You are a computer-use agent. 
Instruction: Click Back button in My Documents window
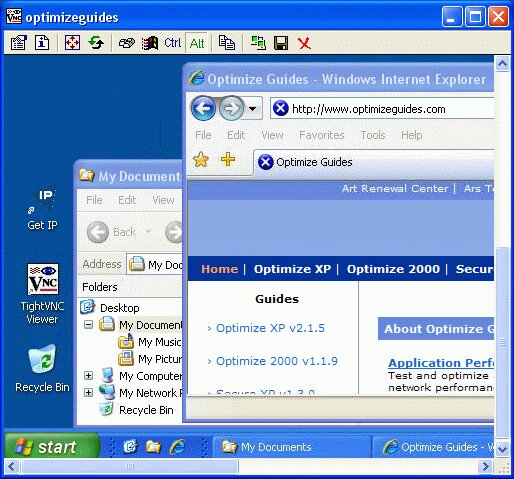[112, 232]
